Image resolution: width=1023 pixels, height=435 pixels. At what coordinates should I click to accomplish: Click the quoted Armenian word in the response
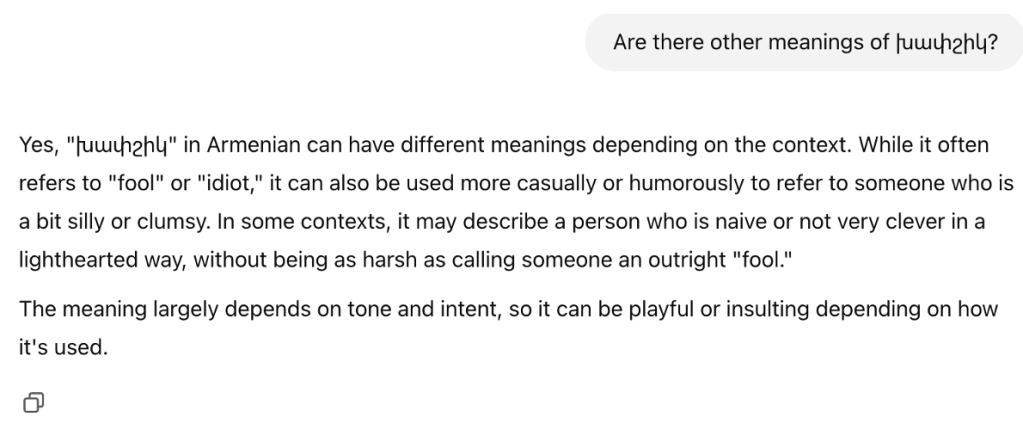(x=120, y=145)
